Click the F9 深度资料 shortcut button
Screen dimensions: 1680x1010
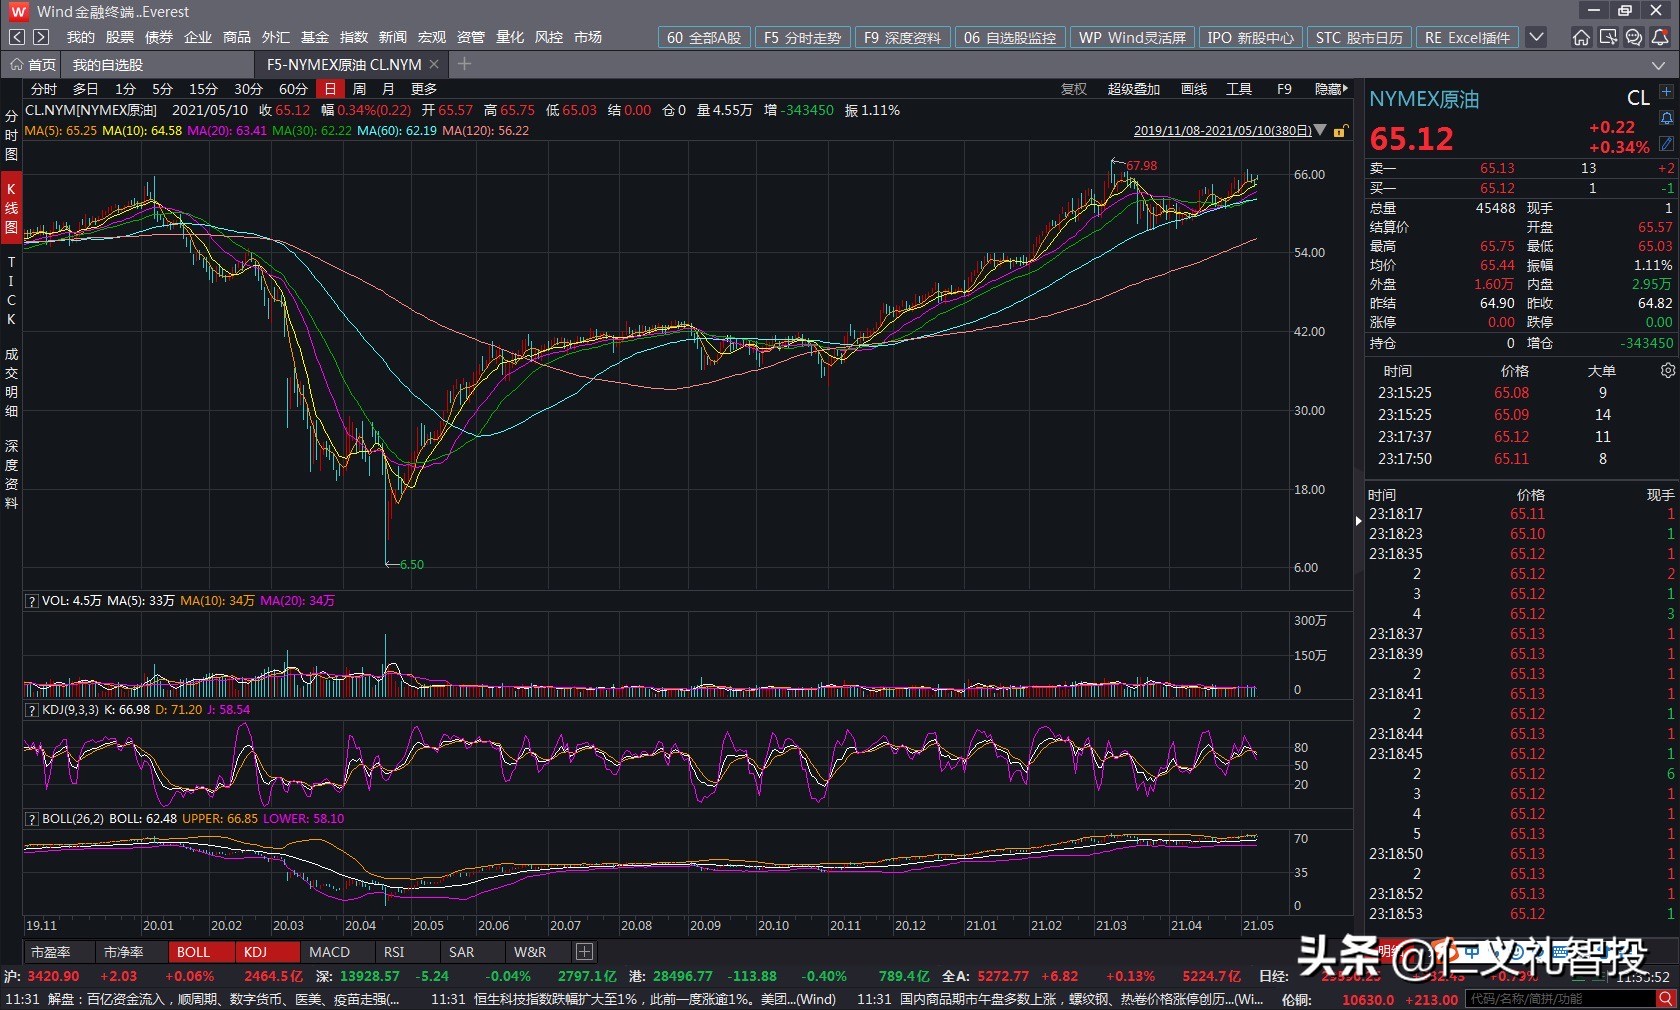[x=902, y=37]
